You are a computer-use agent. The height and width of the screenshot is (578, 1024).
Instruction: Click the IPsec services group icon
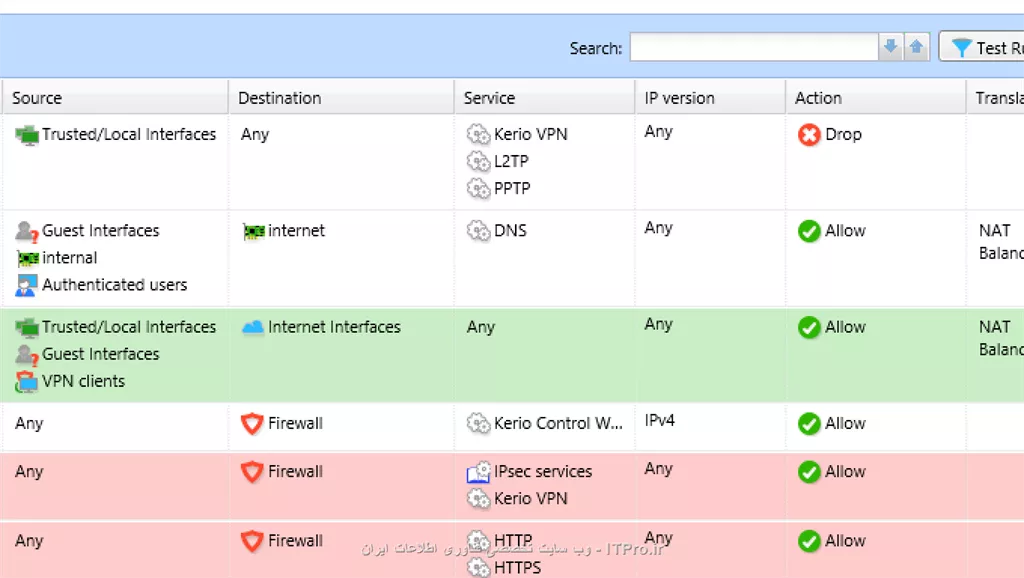coord(479,472)
